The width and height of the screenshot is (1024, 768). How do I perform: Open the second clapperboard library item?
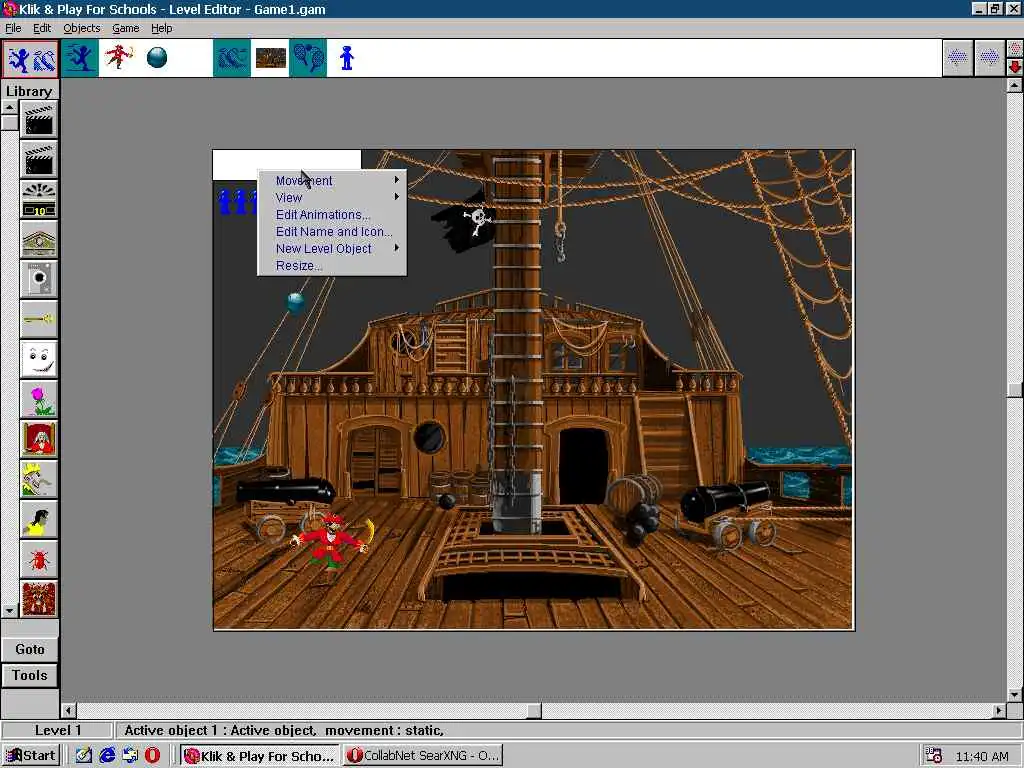pos(39,159)
